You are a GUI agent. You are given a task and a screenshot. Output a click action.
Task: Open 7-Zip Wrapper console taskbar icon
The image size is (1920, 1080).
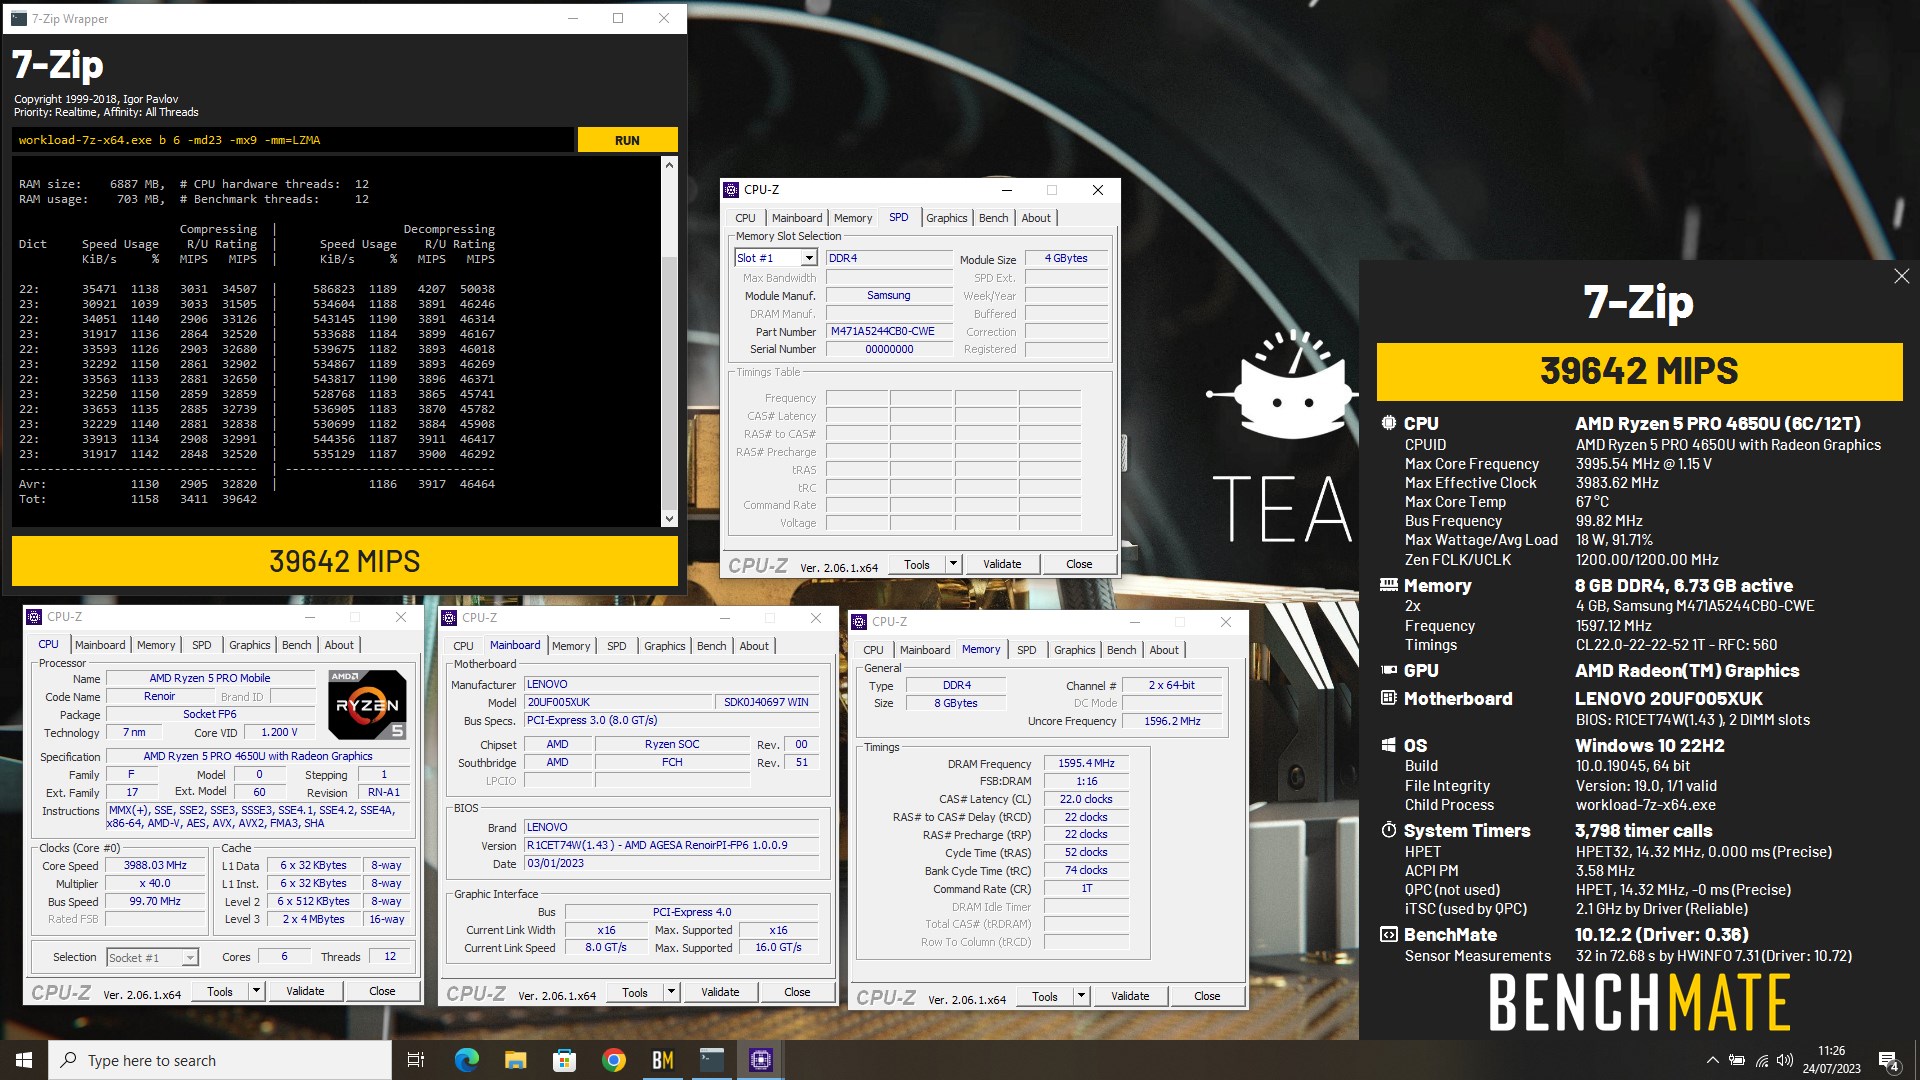tap(711, 1060)
